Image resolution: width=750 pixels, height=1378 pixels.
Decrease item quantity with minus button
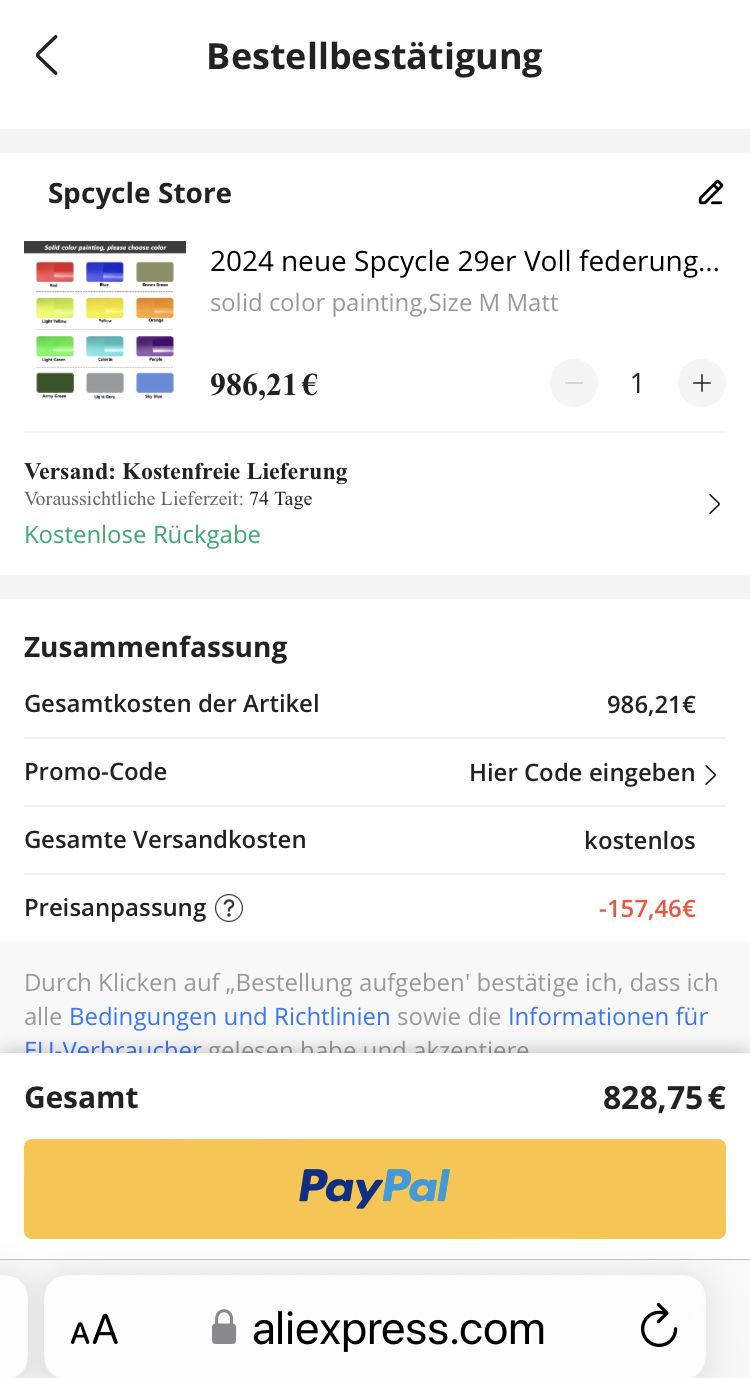pos(574,383)
